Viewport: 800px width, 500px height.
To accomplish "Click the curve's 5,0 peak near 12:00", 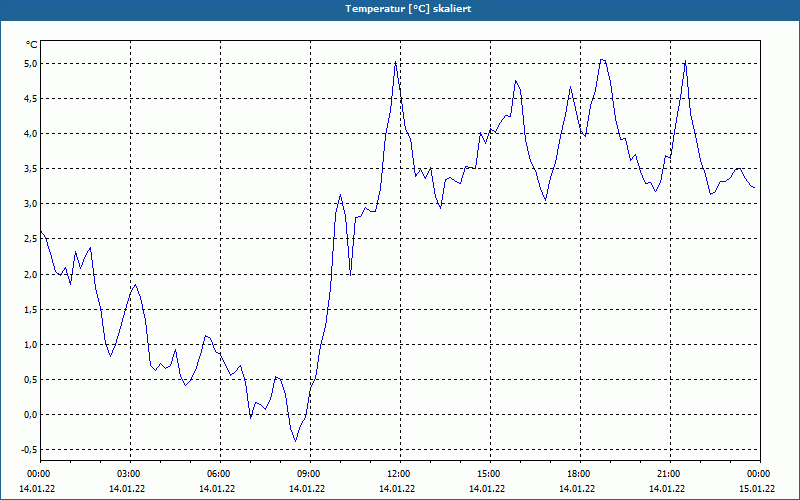I will (x=395, y=62).
